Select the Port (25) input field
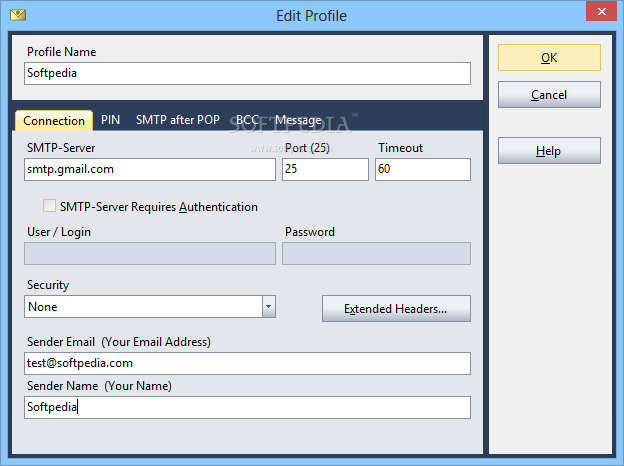Viewport: 624px width, 466px height. coord(325,170)
